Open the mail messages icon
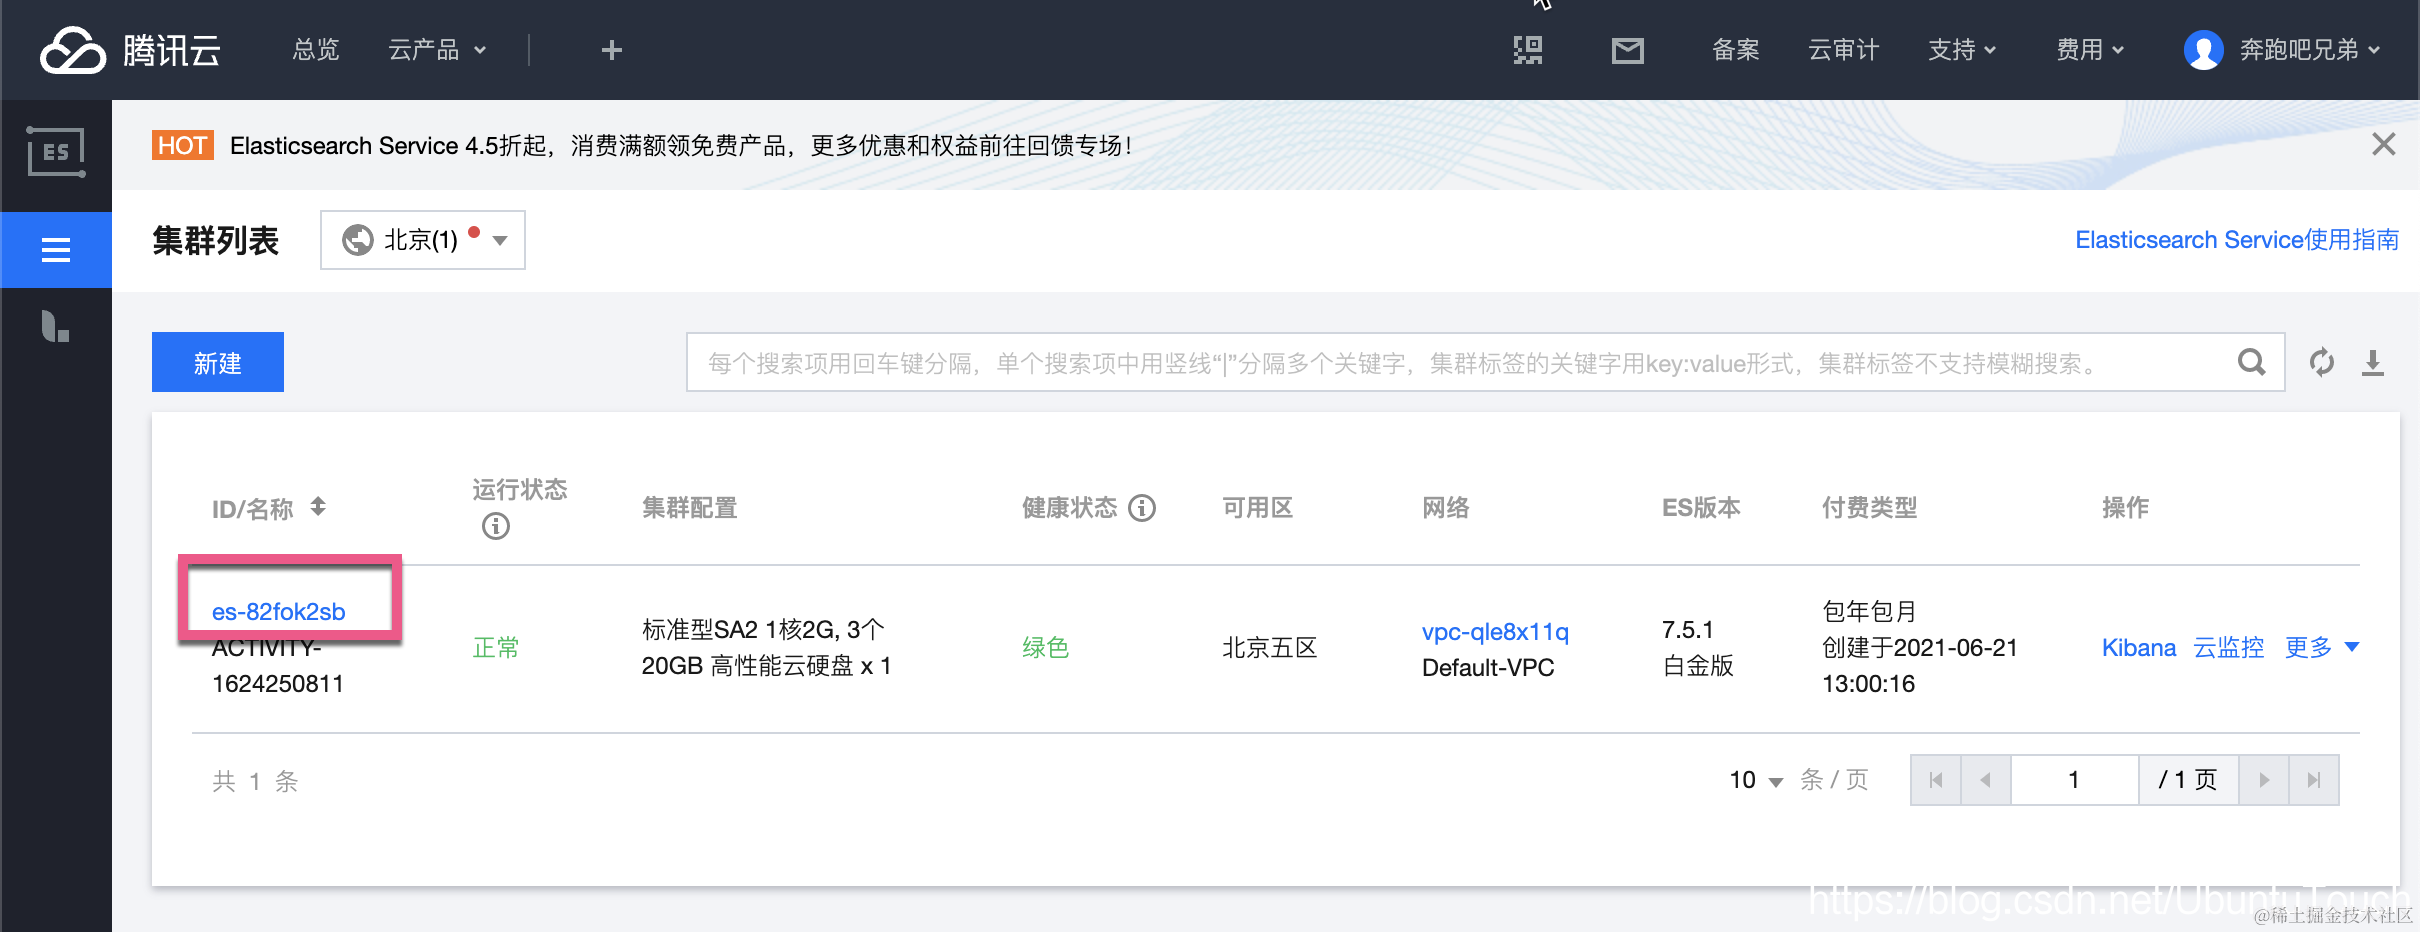The width and height of the screenshot is (2420, 932). 1628,50
